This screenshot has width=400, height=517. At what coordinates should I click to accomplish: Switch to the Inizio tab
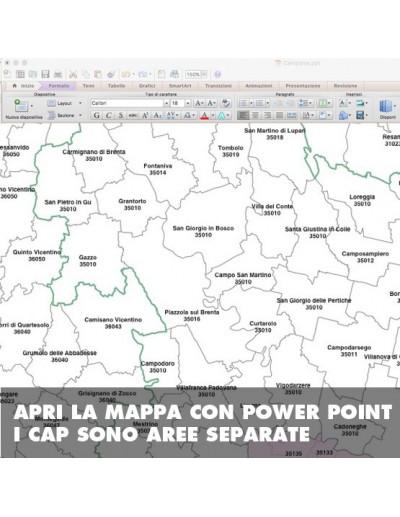tap(24, 86)
